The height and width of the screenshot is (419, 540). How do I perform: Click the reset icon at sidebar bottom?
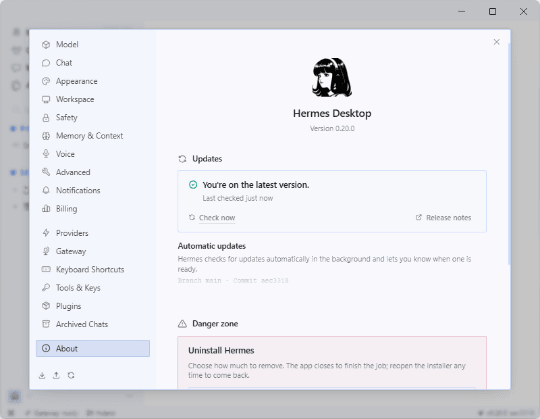pyautogui.click(x=71, y=375)
